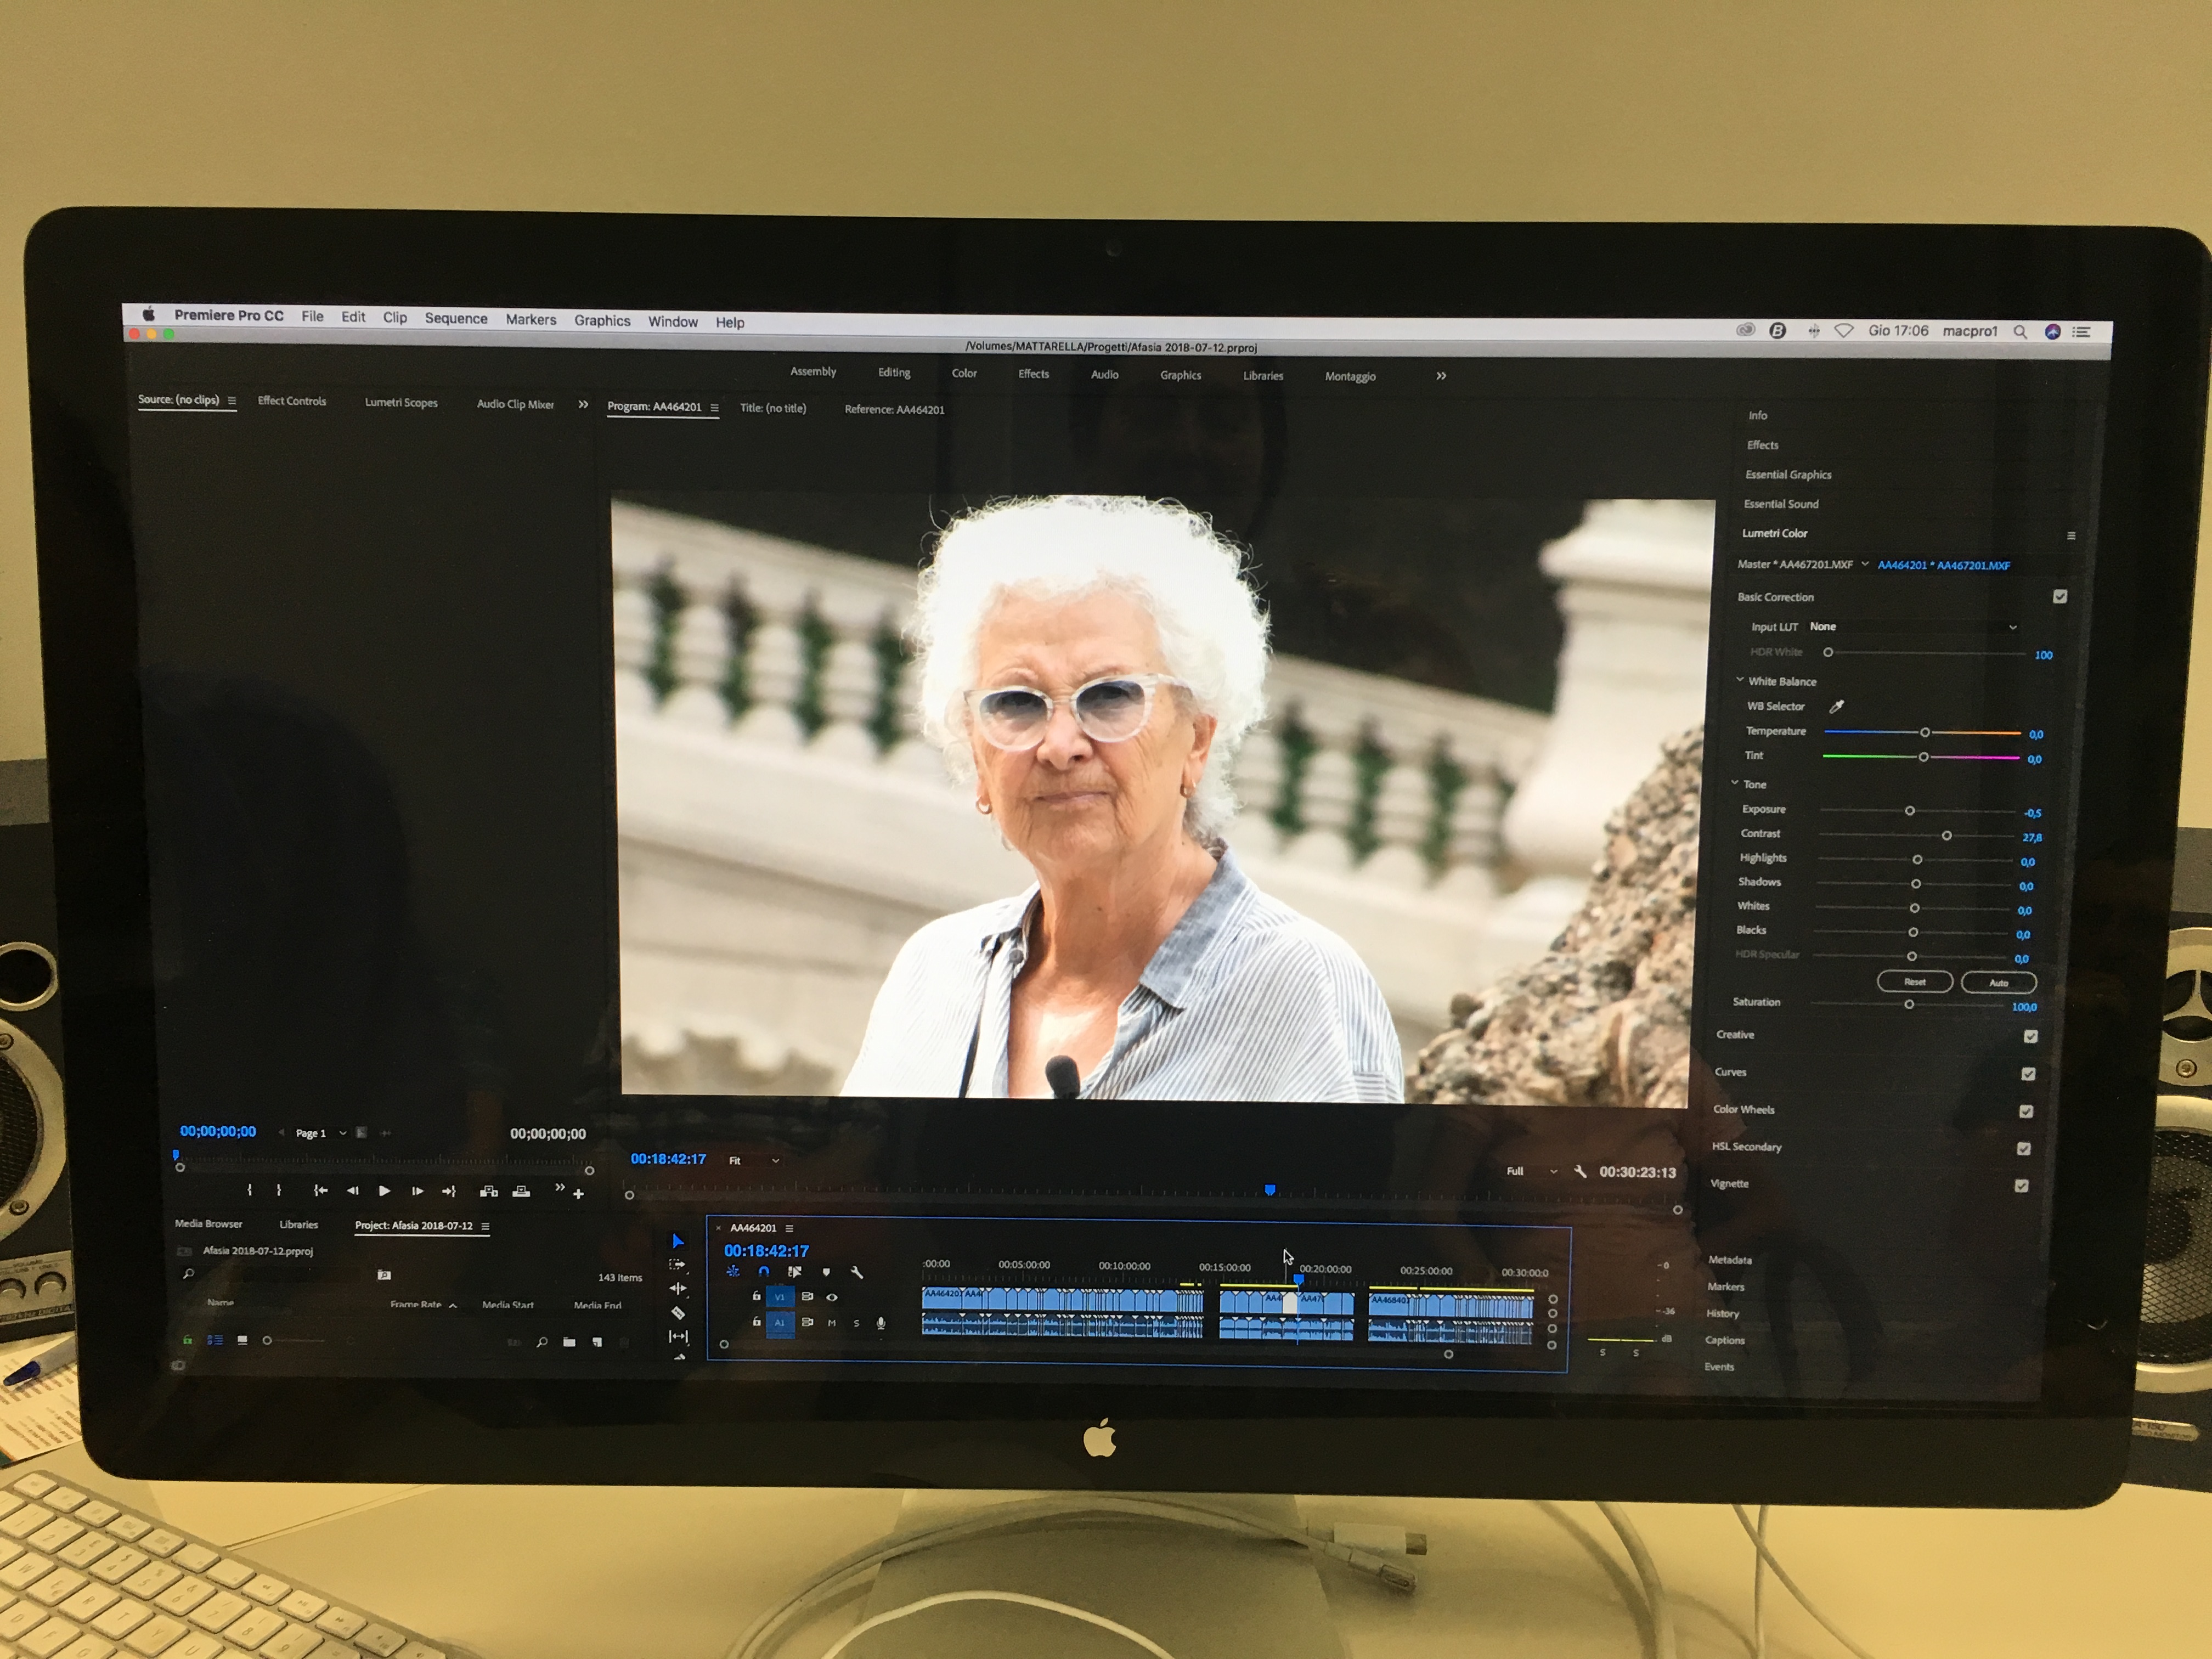Collapse the White Balance section
Image resolution: width=2212 pixels, height=1659 pixels.
[x=1740, y=680]
